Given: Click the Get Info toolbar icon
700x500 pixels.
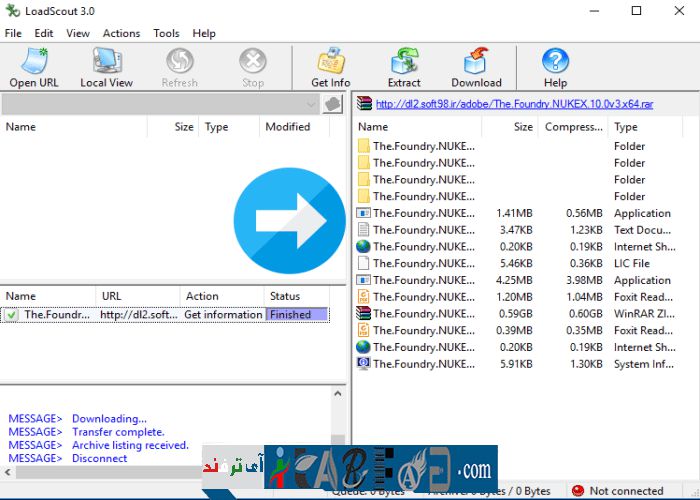Looking at the screenshot, I should [330, 67].
